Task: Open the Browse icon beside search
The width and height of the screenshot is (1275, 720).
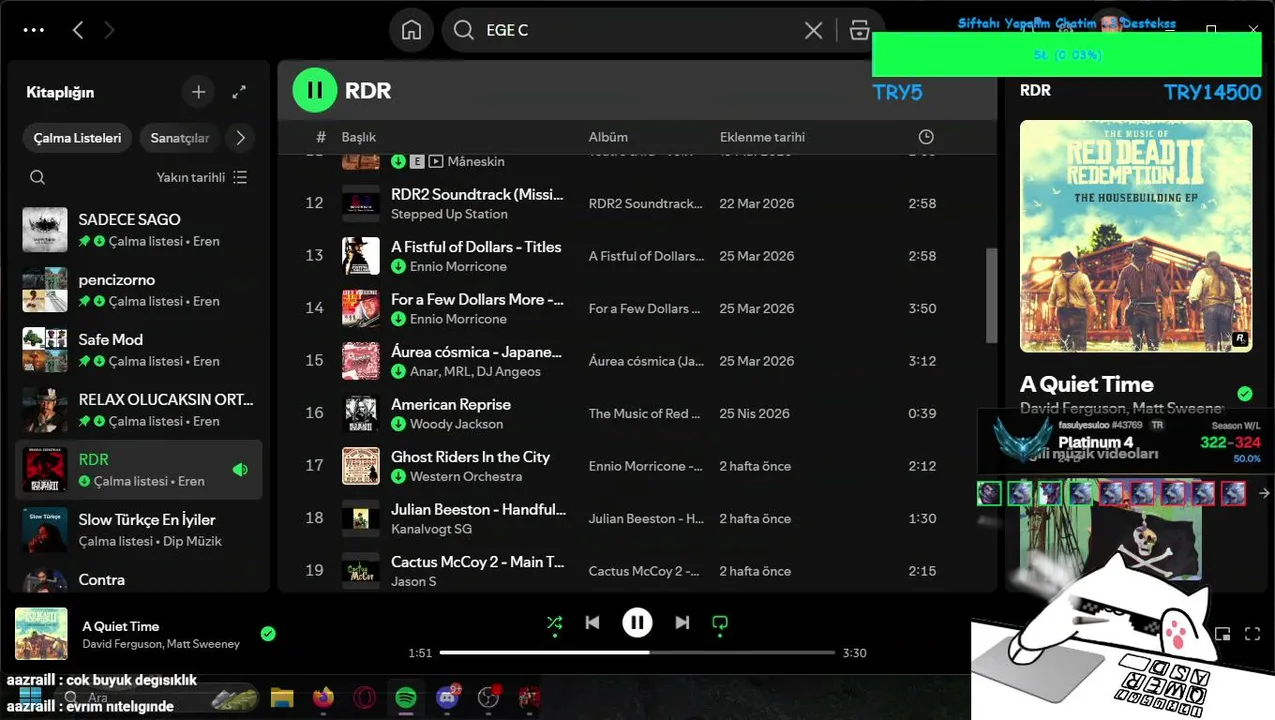Action: pos(859,30)
